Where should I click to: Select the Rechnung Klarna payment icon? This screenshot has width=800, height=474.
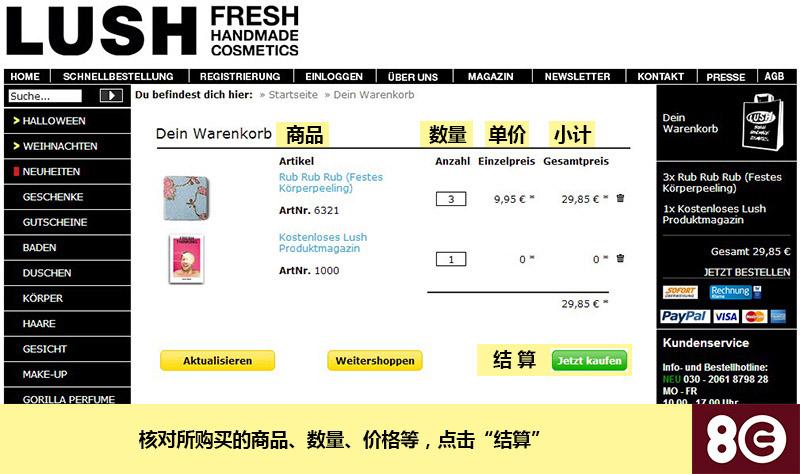(x=730, y=292)
